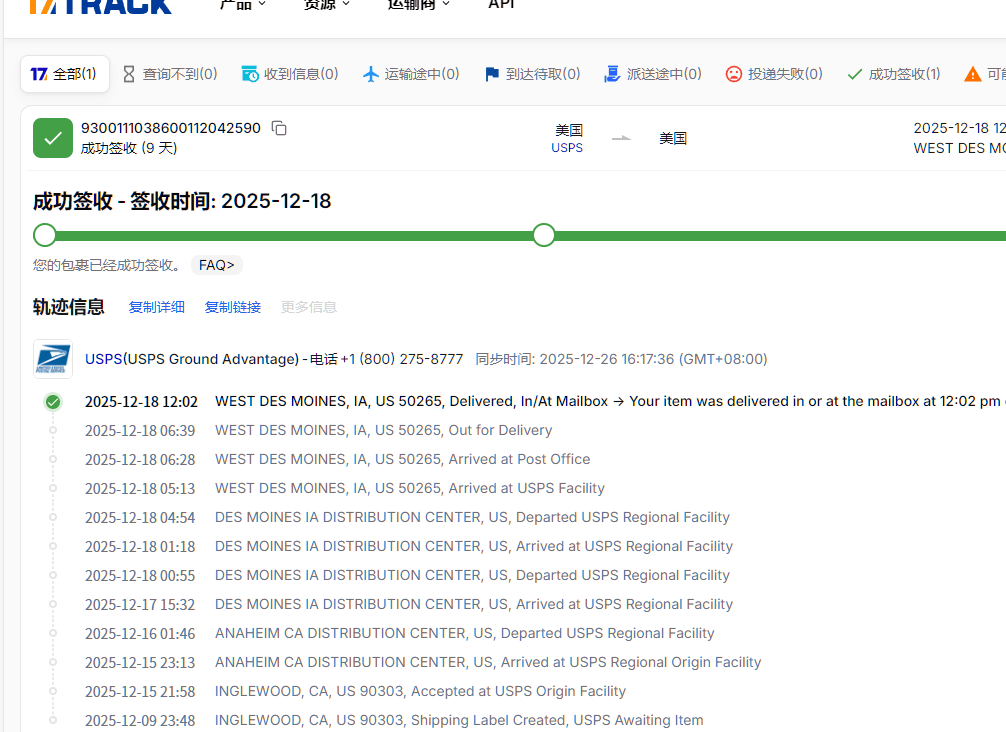
Task: Click the sync time 2025-12-26 16:17:36 text
Action: 621,359
